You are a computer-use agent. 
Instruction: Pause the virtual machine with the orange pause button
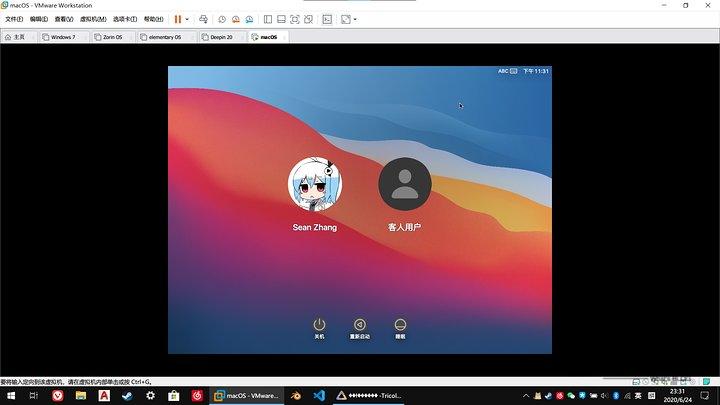point(178,19)
